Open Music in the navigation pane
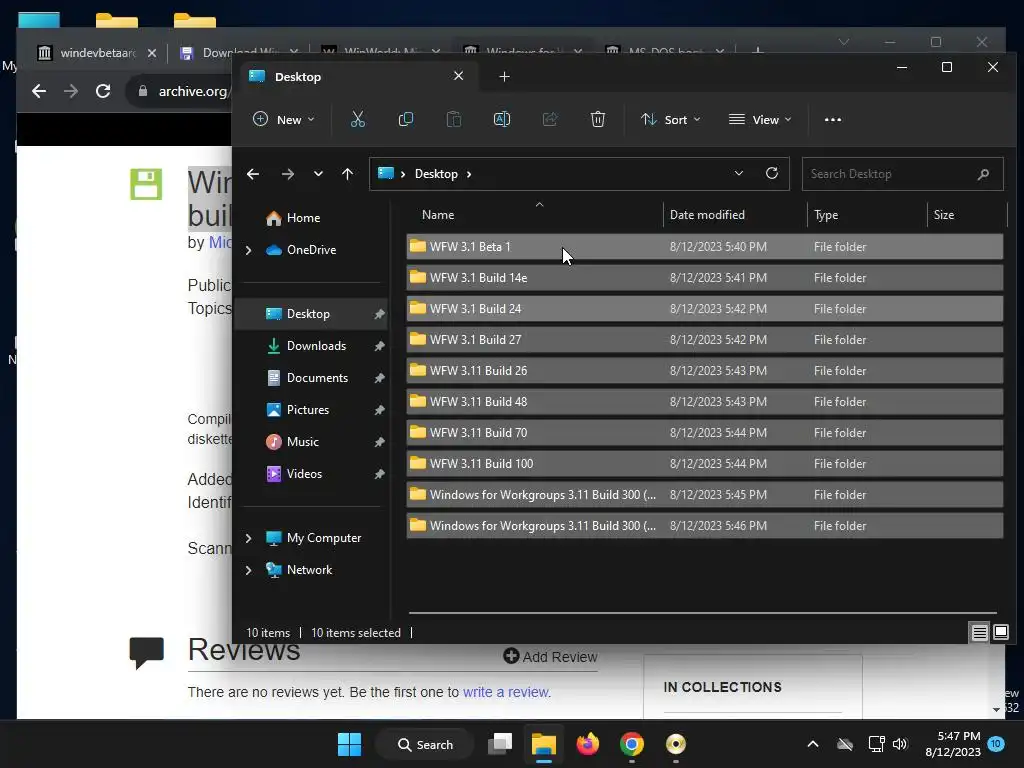Viewport: 1024px width, 768px height. pos(302,442)
